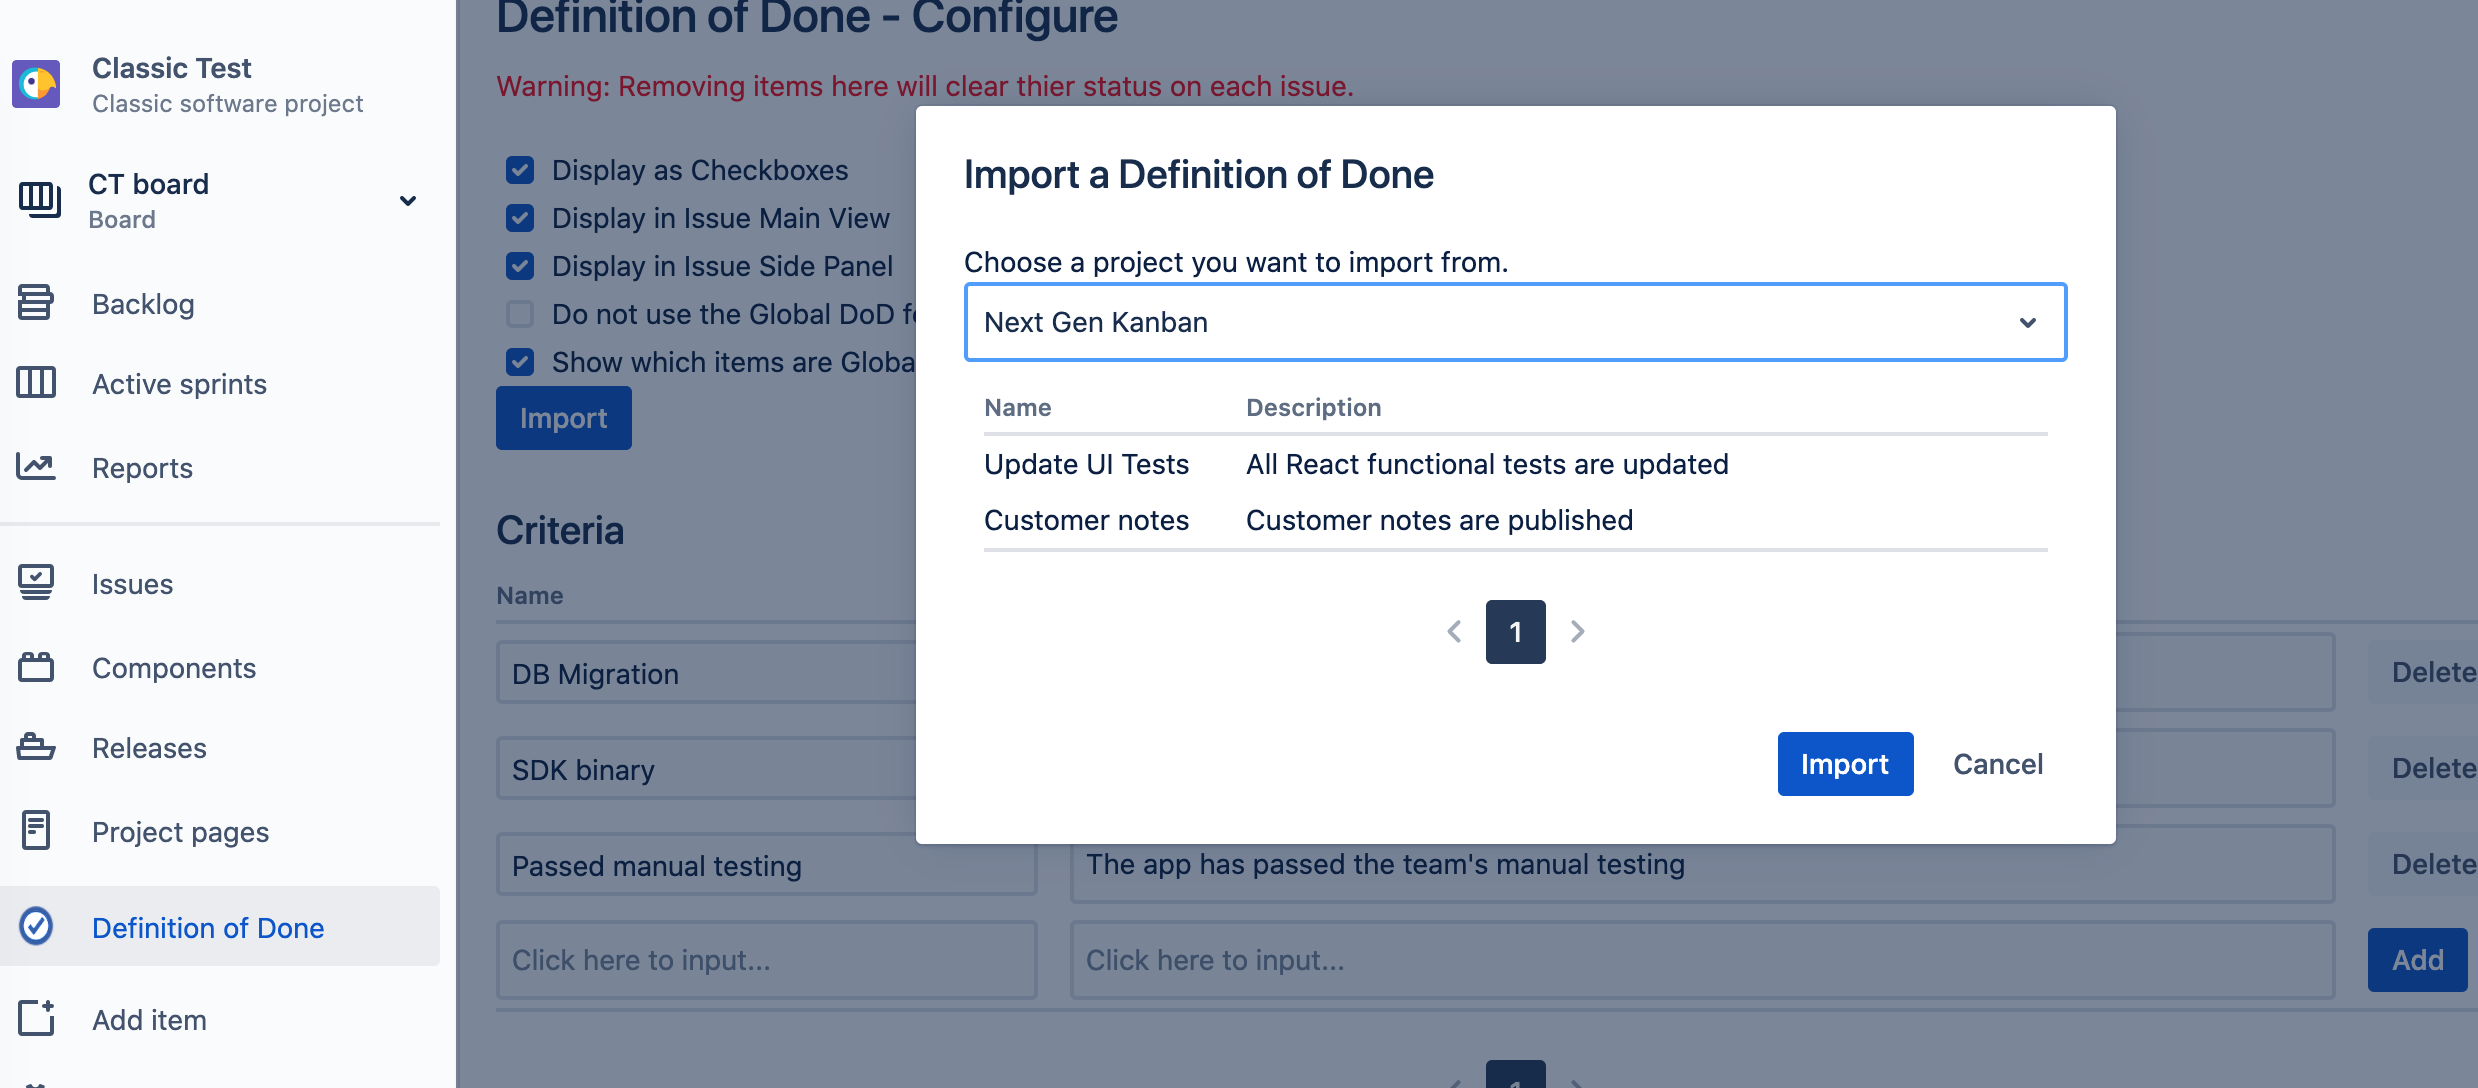The image size is (2478, 1088).
Task: Click the empty criteria name input field
Action: point(766,959)
